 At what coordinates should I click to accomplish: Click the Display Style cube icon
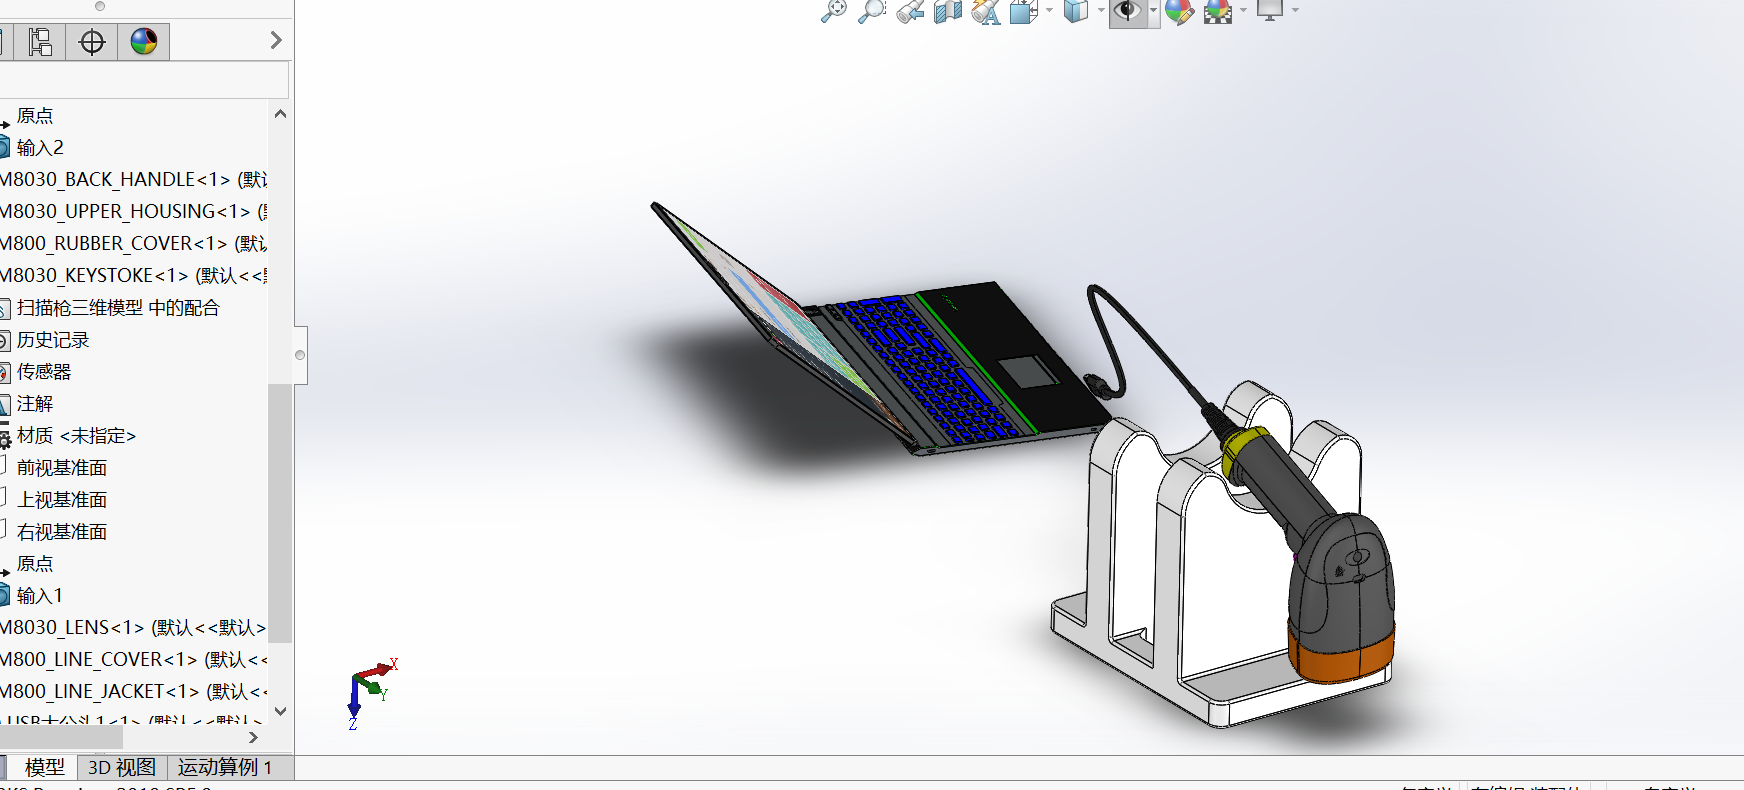[x=1076, y=11]
